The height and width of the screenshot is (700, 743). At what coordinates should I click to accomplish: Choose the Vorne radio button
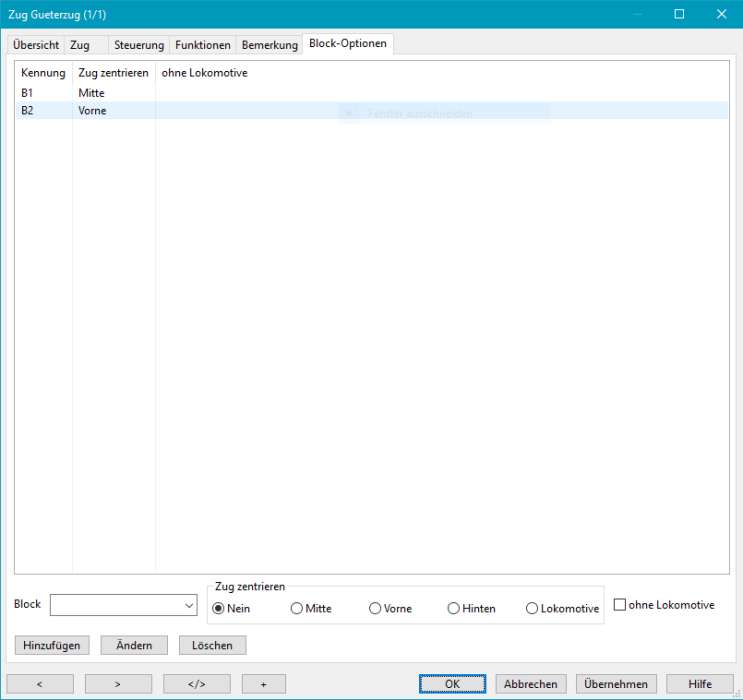pyautogui.click(x=375, y=608)
